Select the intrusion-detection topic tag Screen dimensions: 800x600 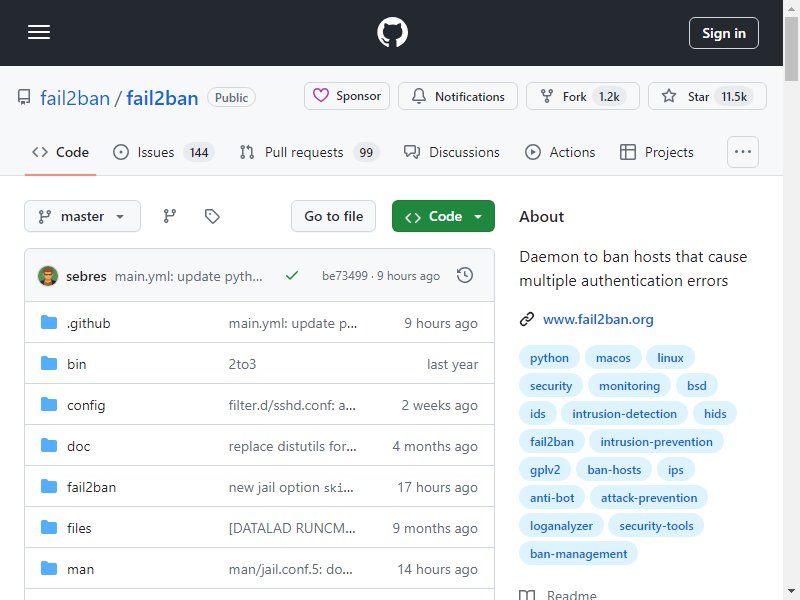point(624,414)
